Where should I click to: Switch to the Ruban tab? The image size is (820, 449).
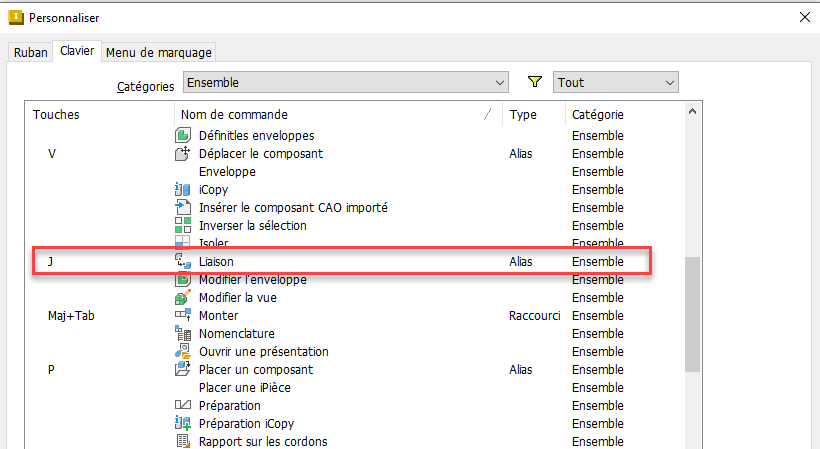(30, 52)
